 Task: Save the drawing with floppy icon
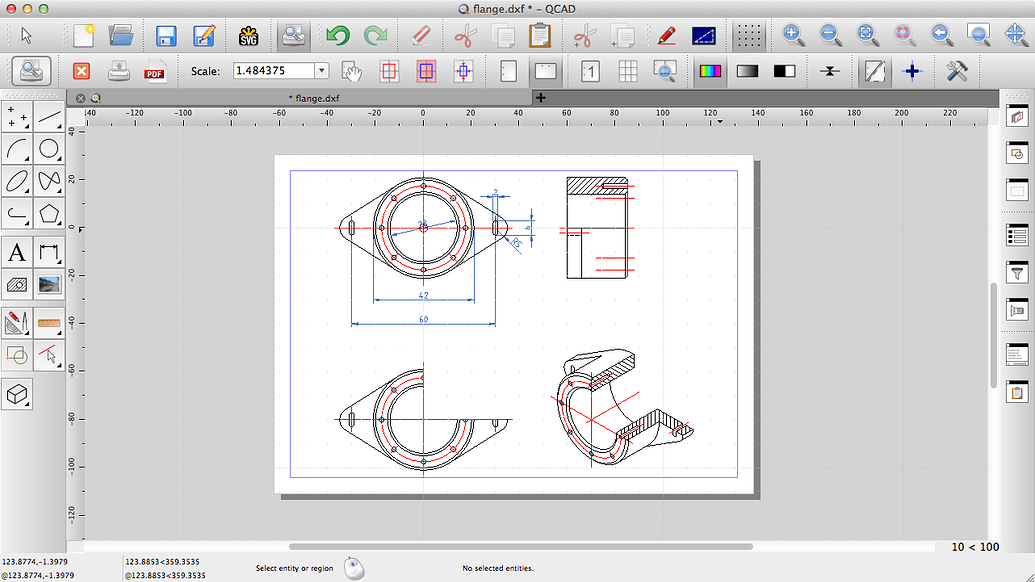pos(166,35)
